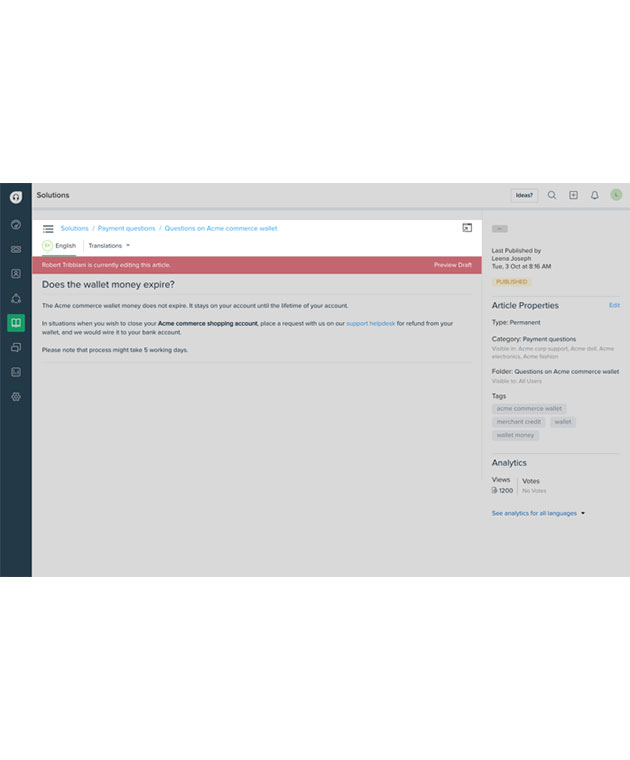Select the English language tab
The width and height of the screenshot is (630, 760).
[x=59, y=246]
